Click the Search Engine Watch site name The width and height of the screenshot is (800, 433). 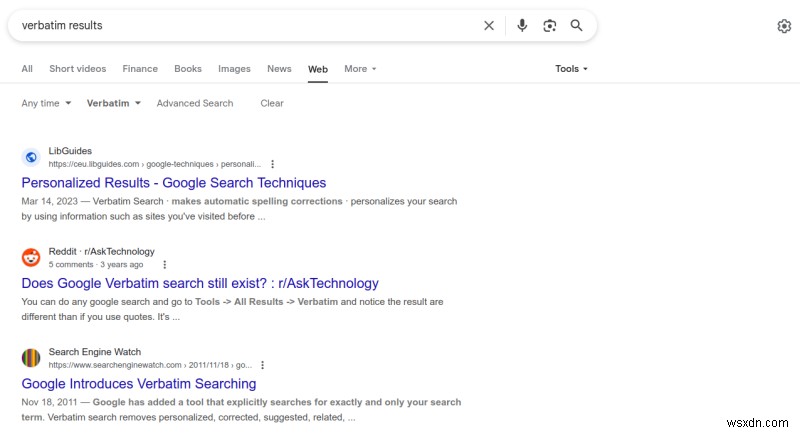click(94, 352)
